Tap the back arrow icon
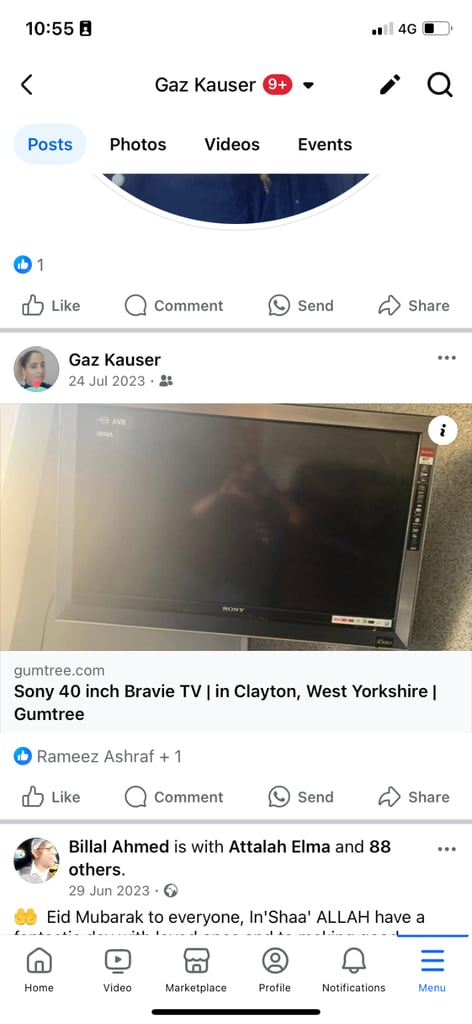The height and width of the screenshot is (1024, 472). 26,85
